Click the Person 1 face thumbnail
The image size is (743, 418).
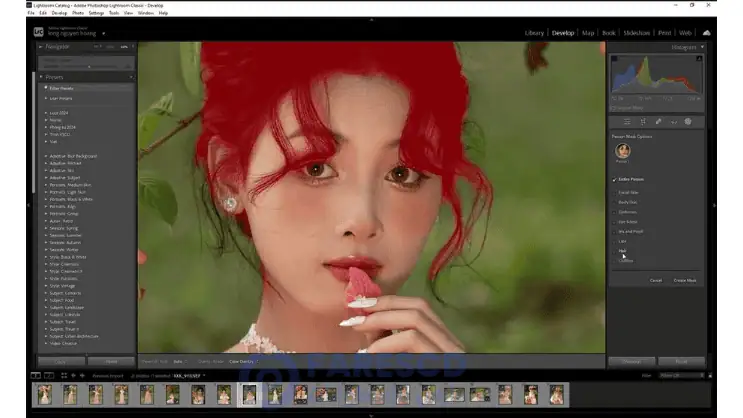[623, 151]
